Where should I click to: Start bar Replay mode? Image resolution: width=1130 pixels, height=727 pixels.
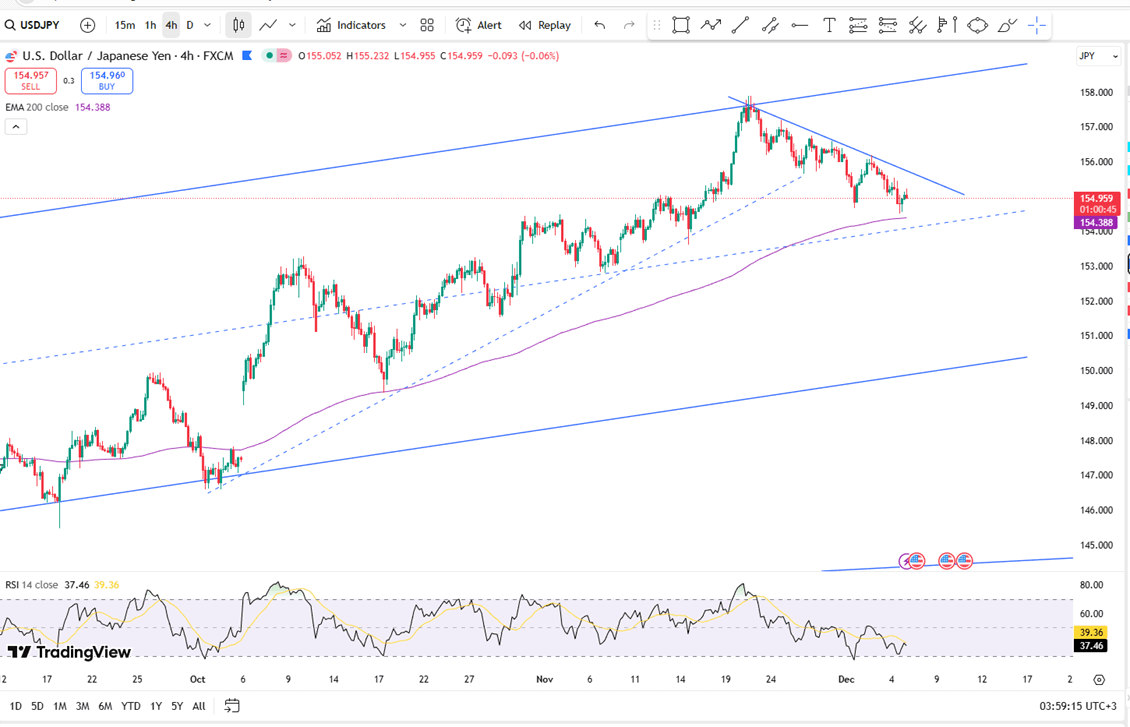(x=545, y=25)
